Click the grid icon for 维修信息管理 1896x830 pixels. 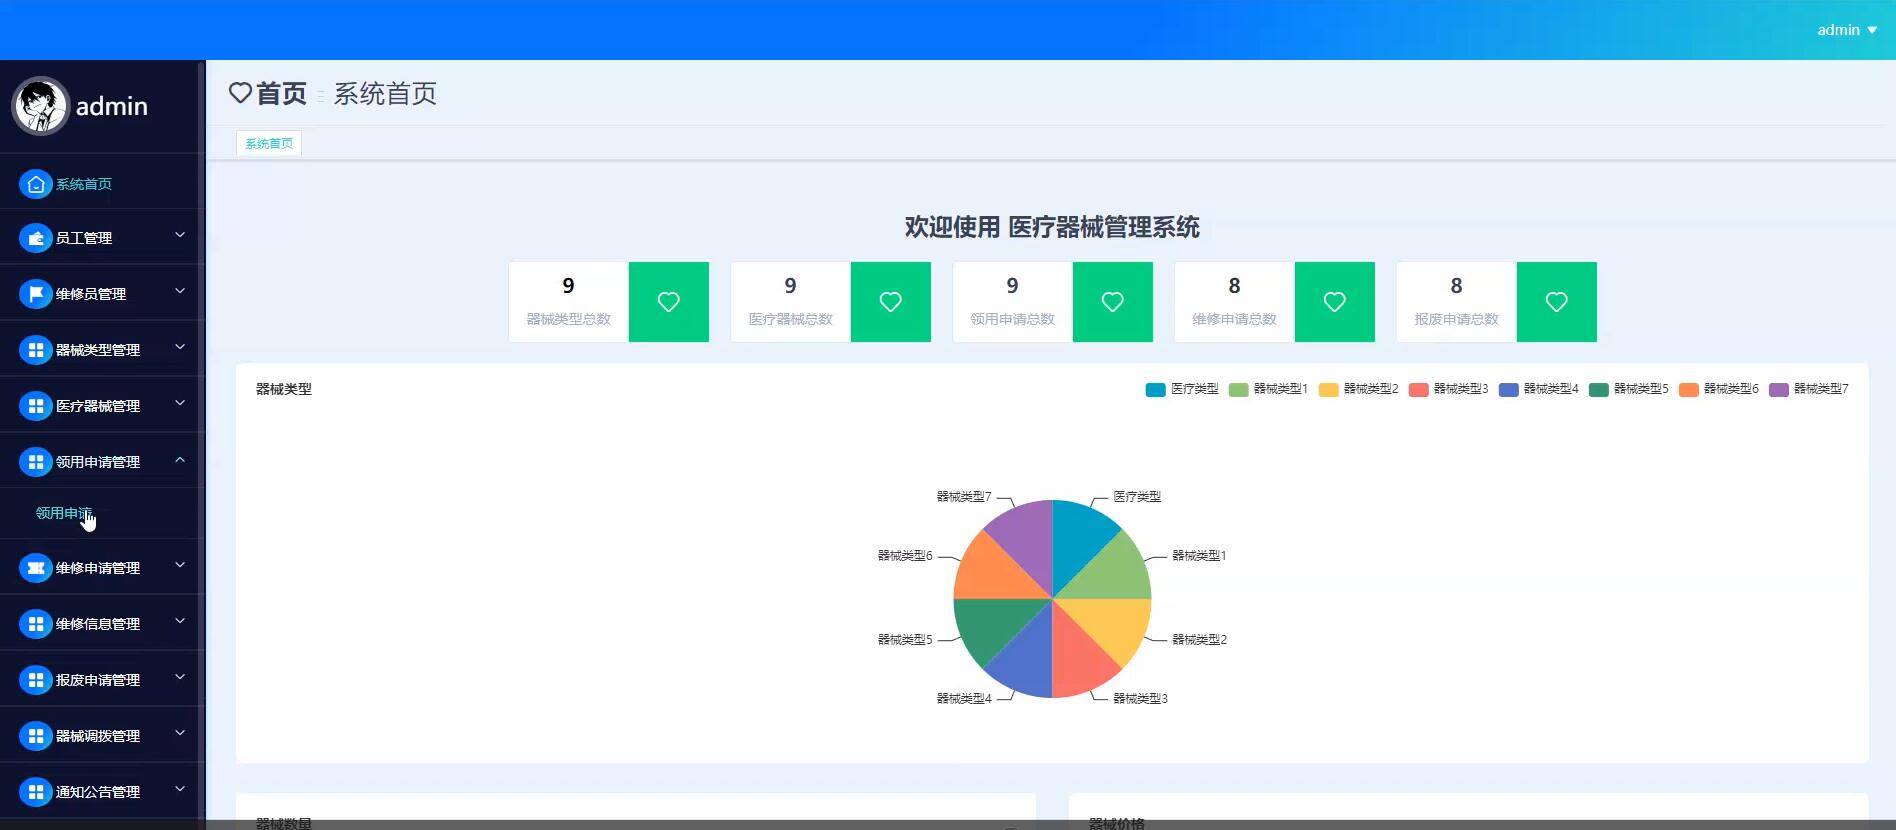[x=35, y=624]
